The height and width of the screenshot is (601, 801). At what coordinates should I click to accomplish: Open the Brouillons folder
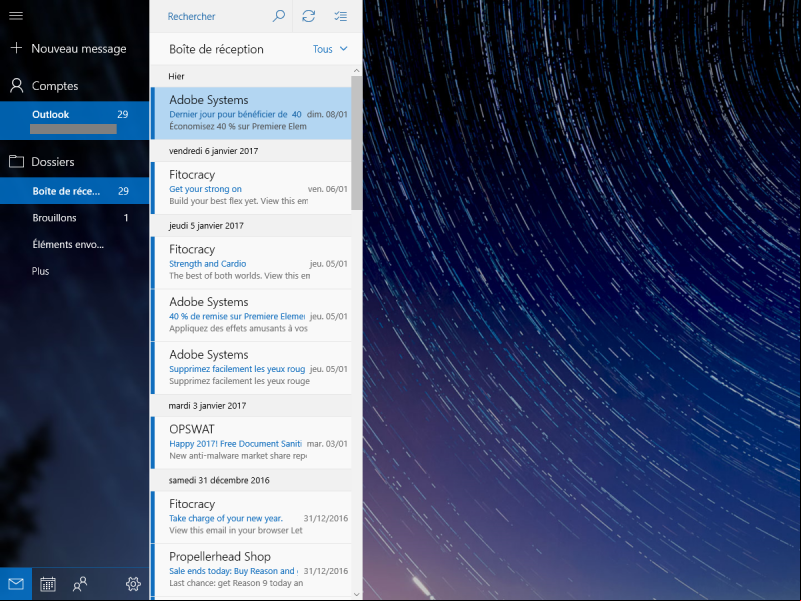pos(75,218)
